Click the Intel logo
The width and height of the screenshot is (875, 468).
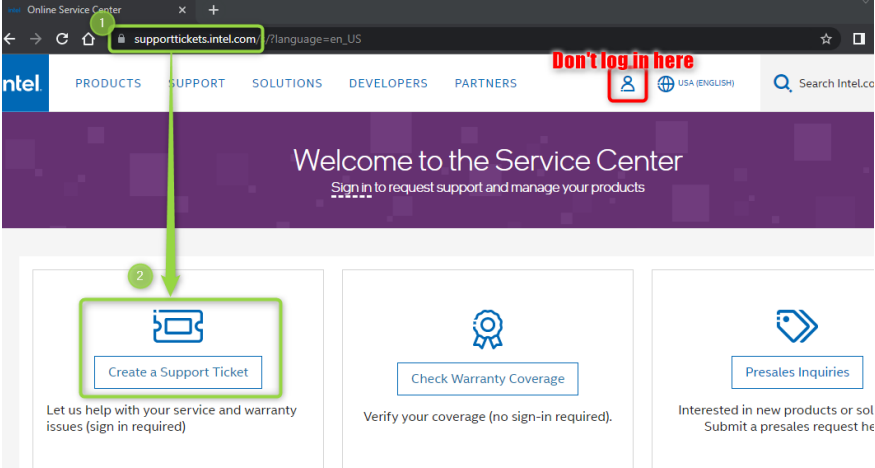(x=25, y=83)
